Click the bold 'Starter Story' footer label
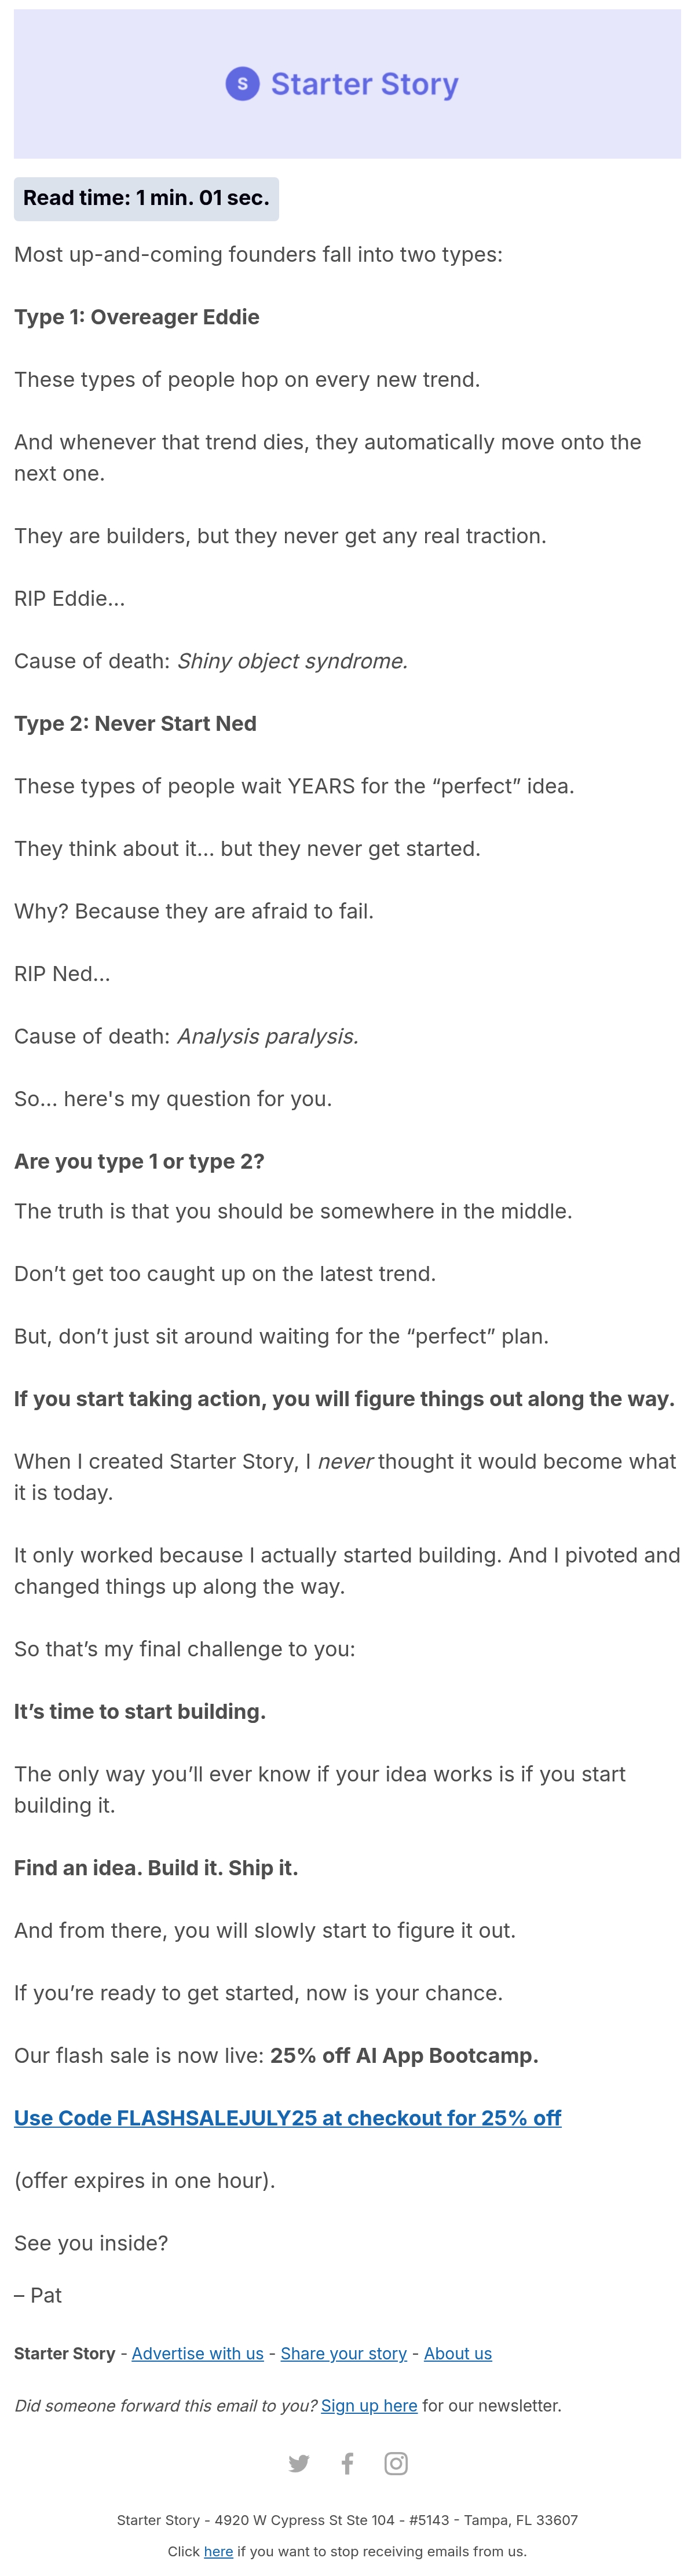This screenshot has width=695, height=2576. point(65,2353)
